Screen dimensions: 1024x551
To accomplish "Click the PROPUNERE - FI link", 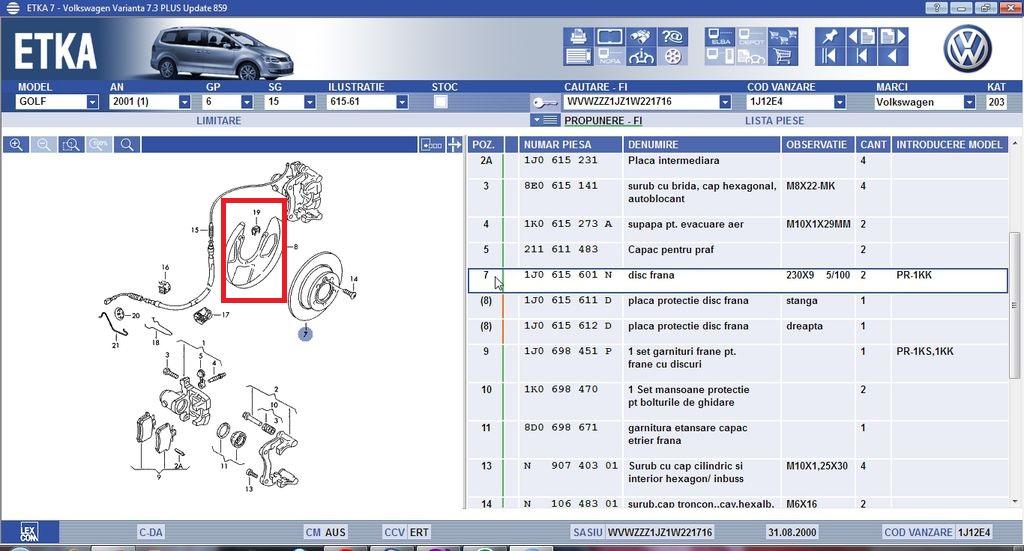I will (x=603, y=121).
